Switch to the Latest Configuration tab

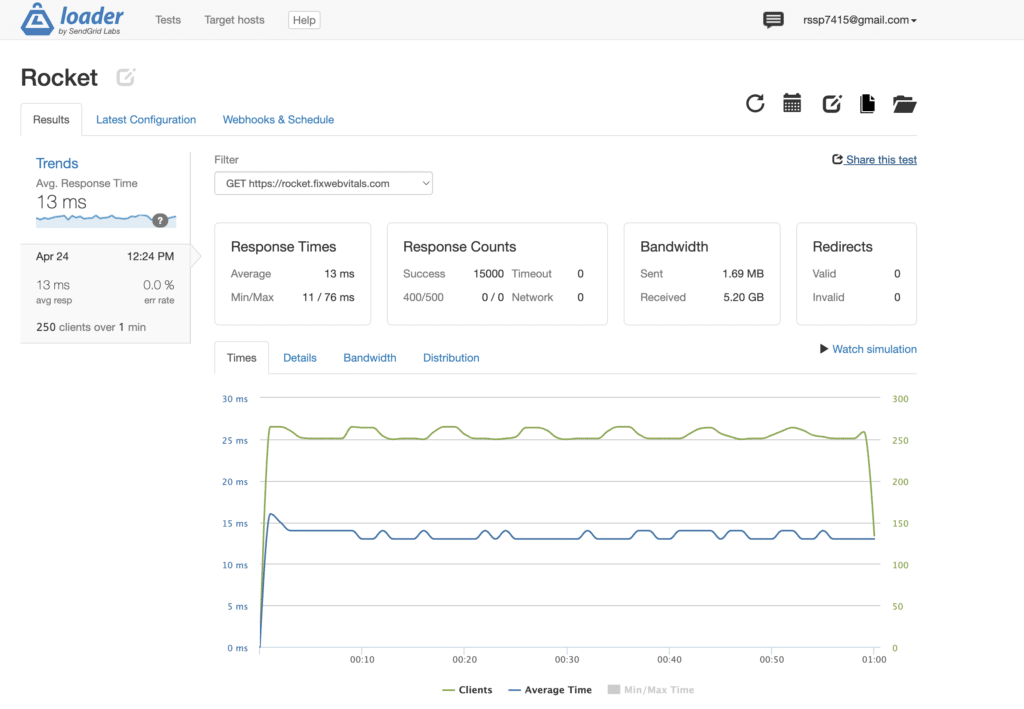click(x=146, y=119)
